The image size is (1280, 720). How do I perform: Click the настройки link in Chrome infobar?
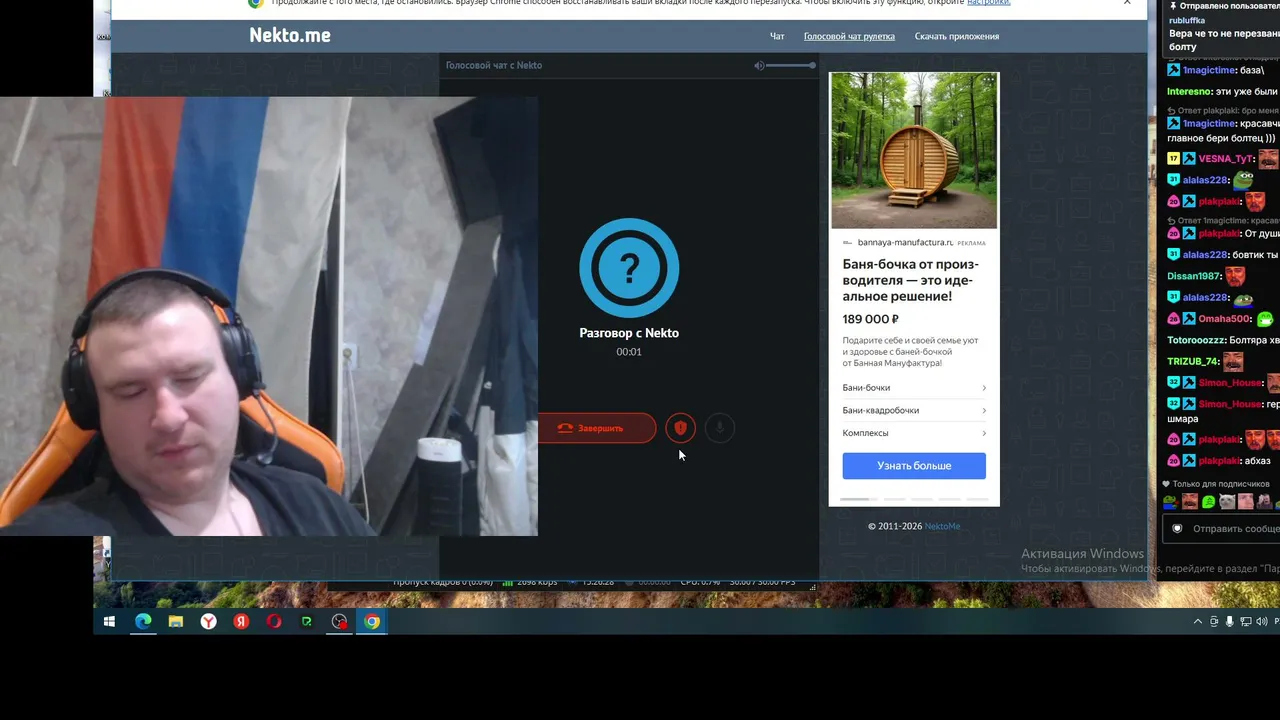988,3
